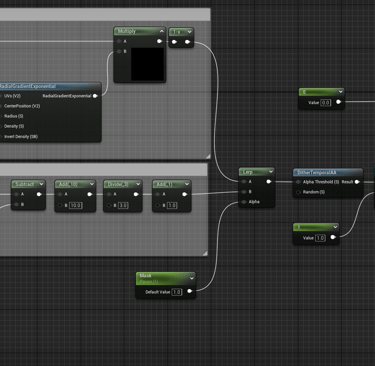Select the Lerp node by its title

248,172
